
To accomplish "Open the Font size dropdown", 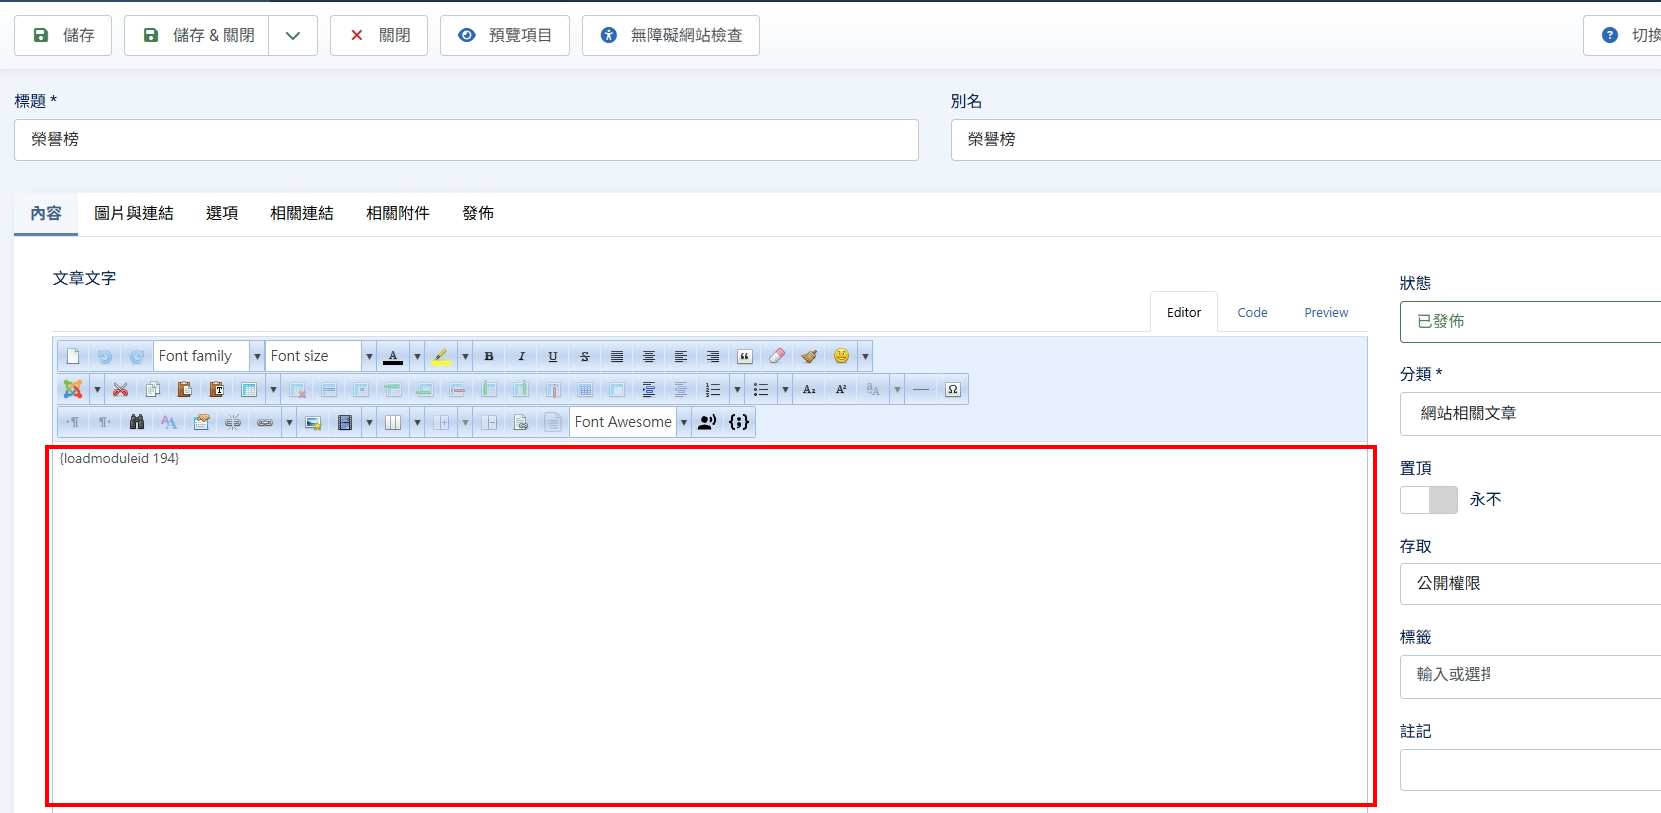I will [369, 356].
